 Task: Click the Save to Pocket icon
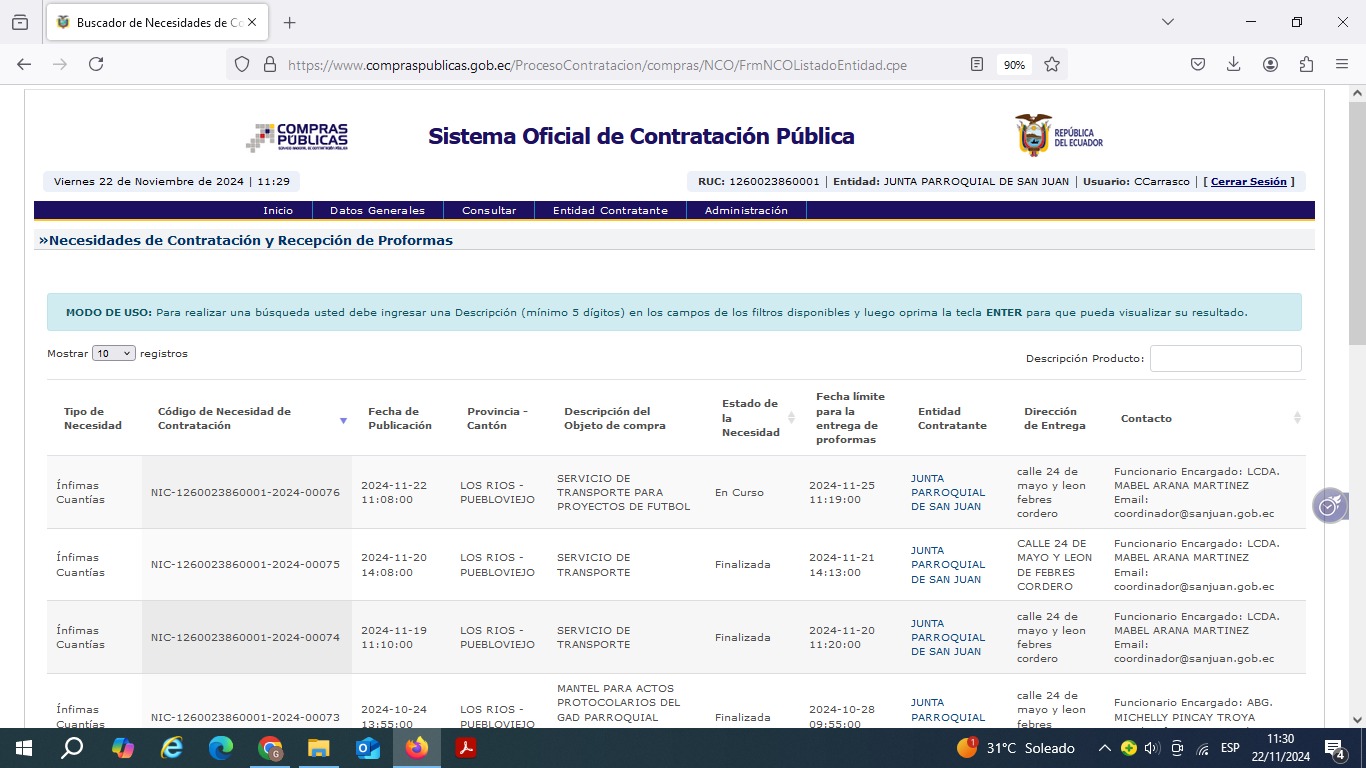tap(1198, 64)
